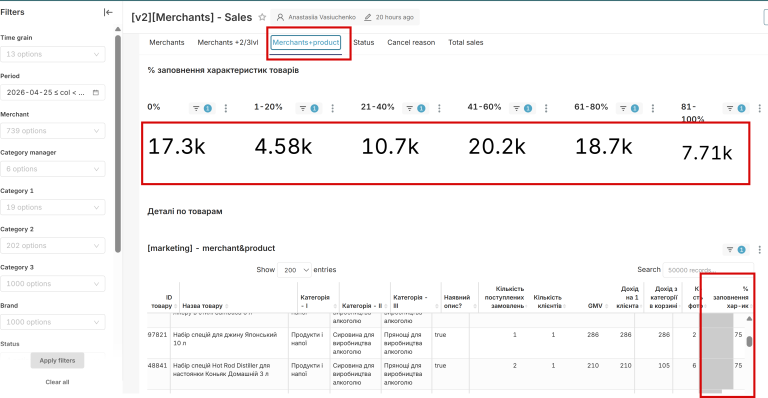Open Show entries count dropdown

coord(294,270)
